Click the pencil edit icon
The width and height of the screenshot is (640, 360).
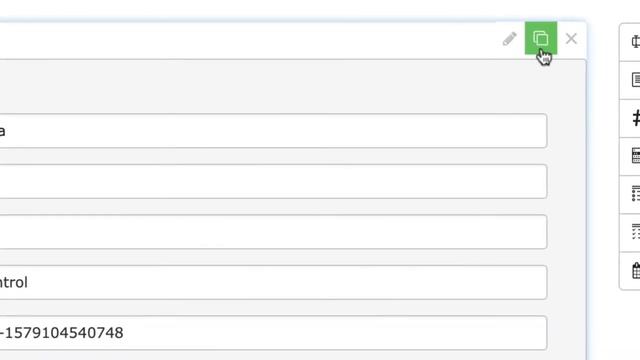(x=509, y=39)
